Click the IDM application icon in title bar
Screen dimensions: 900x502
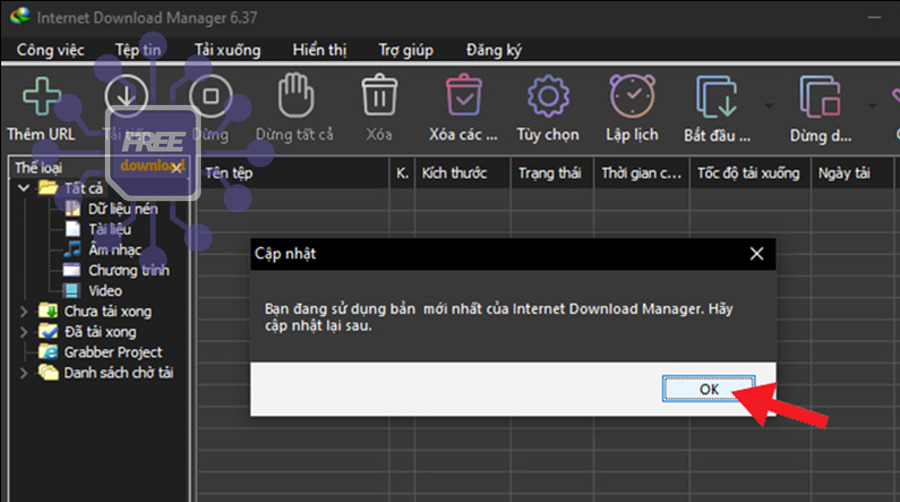tap(20, 16)
